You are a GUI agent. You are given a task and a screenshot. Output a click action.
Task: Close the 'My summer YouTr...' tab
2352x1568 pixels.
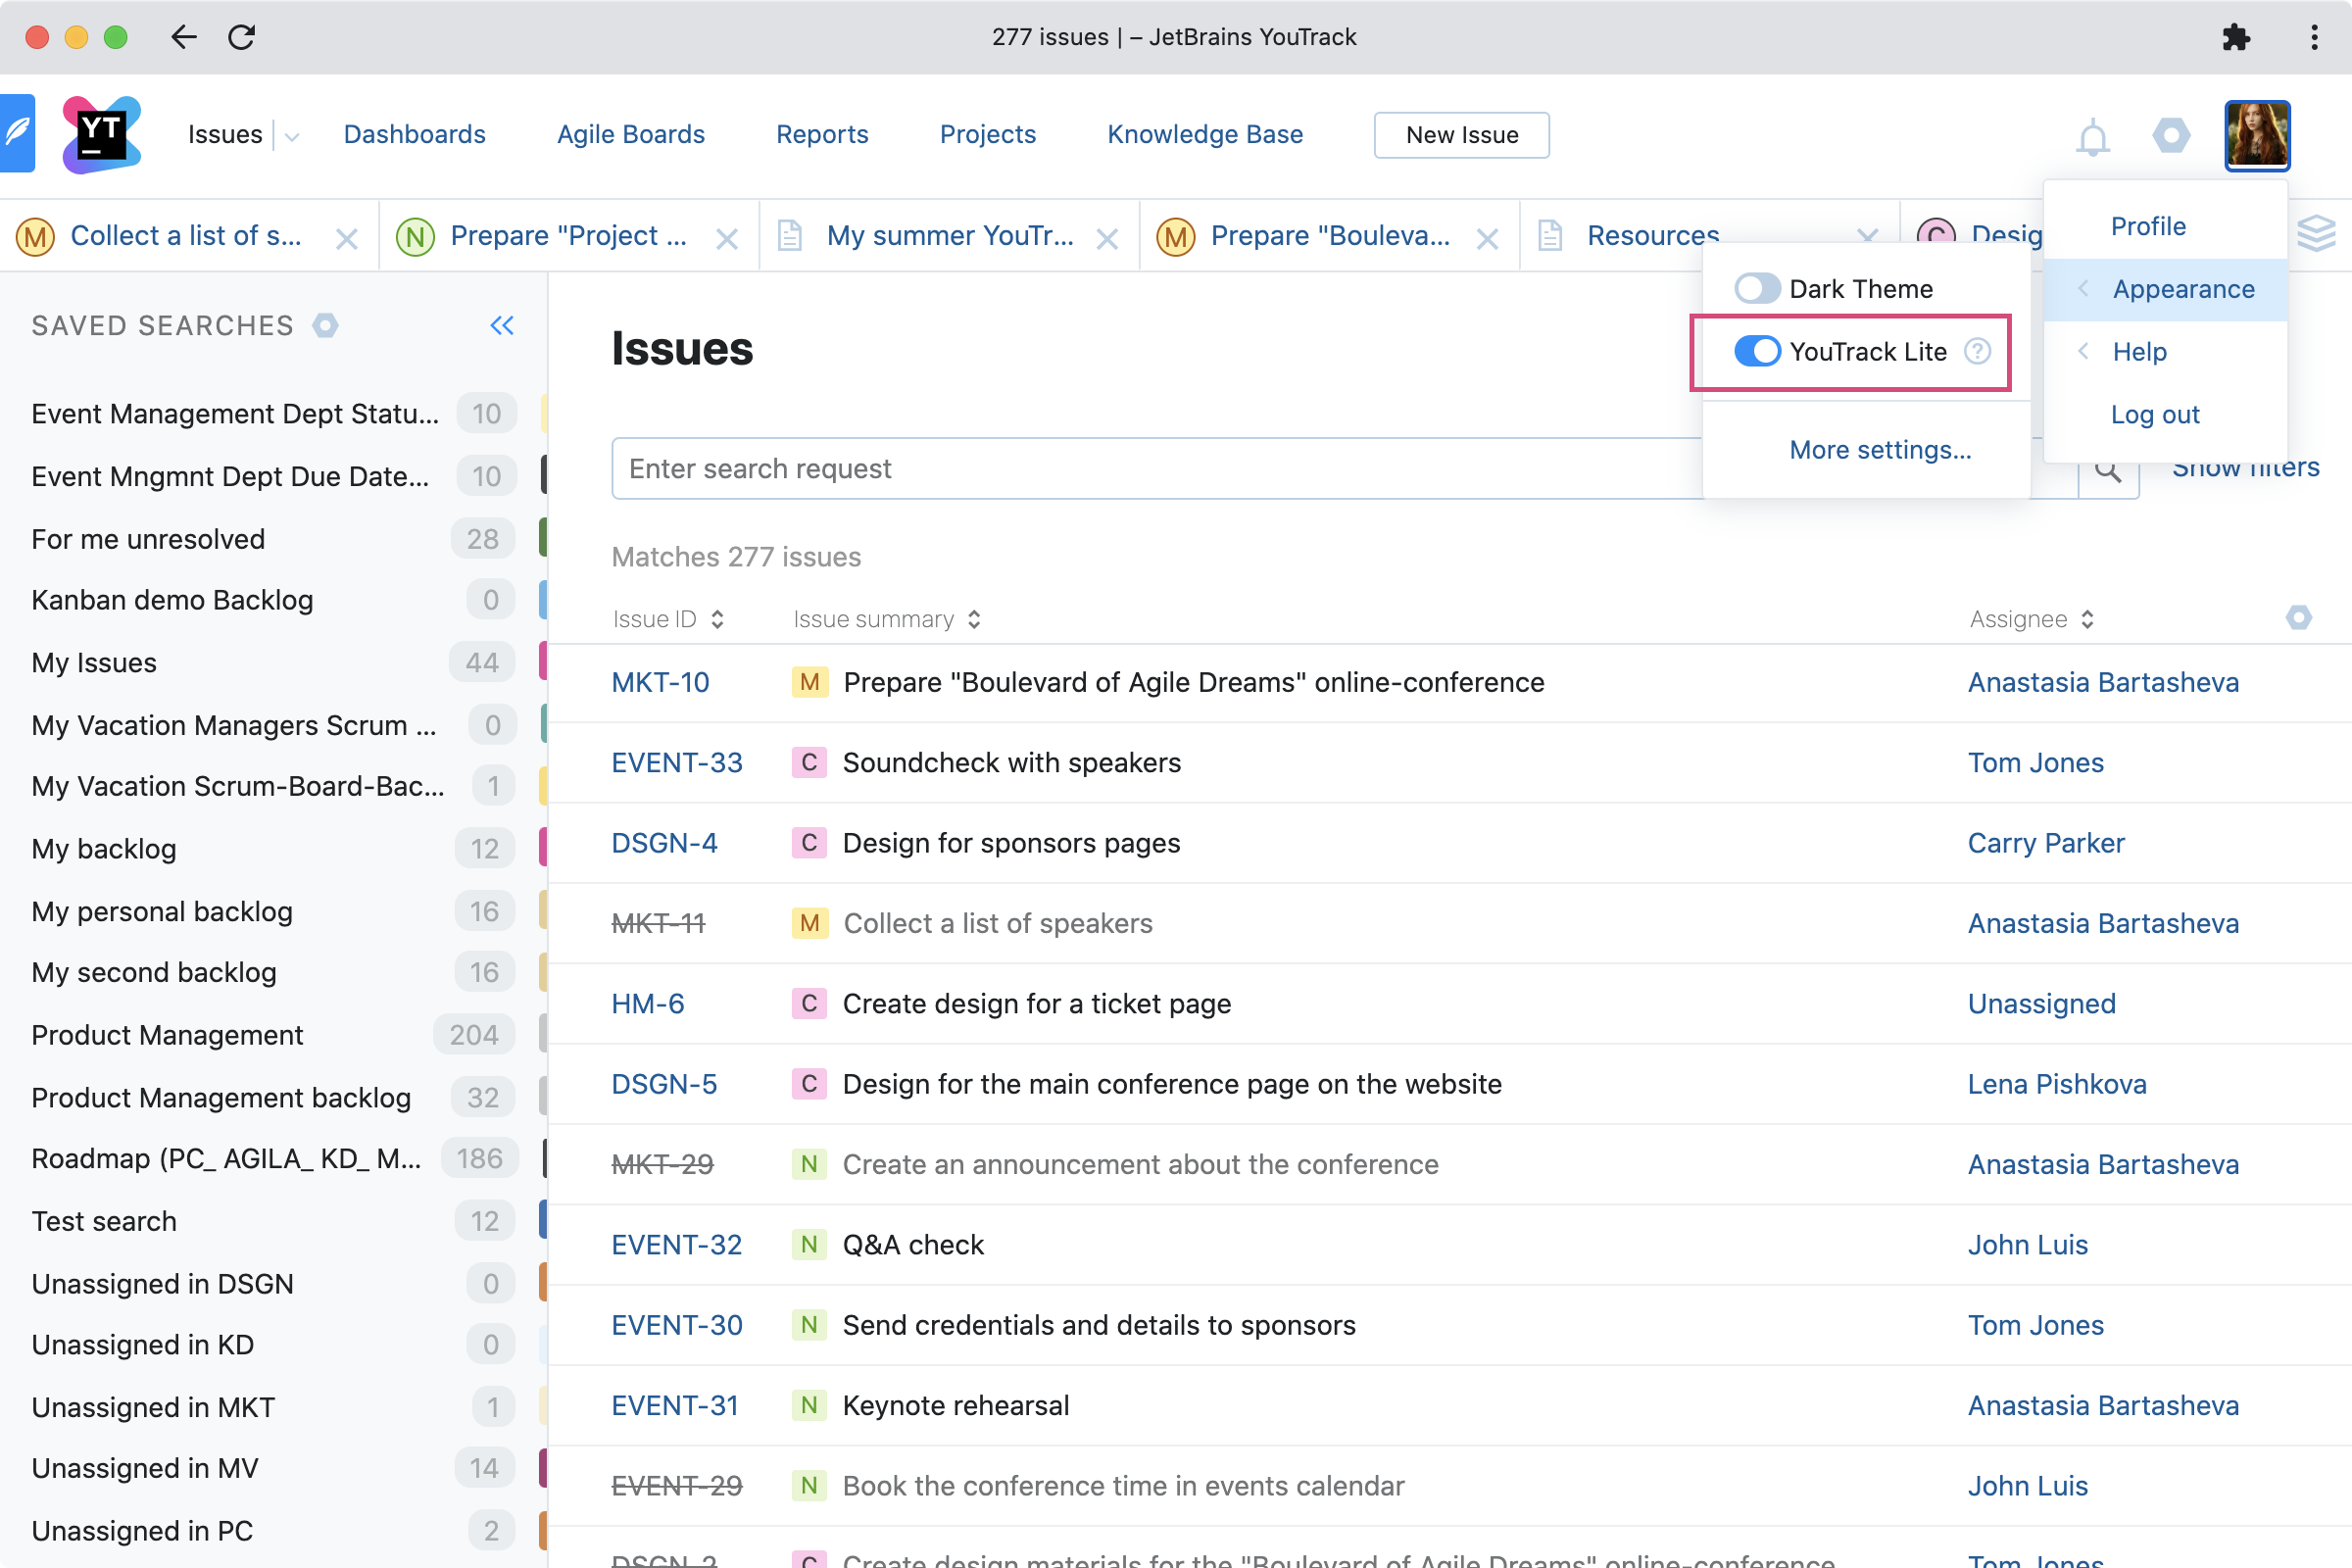click(x=1107, y=238)
